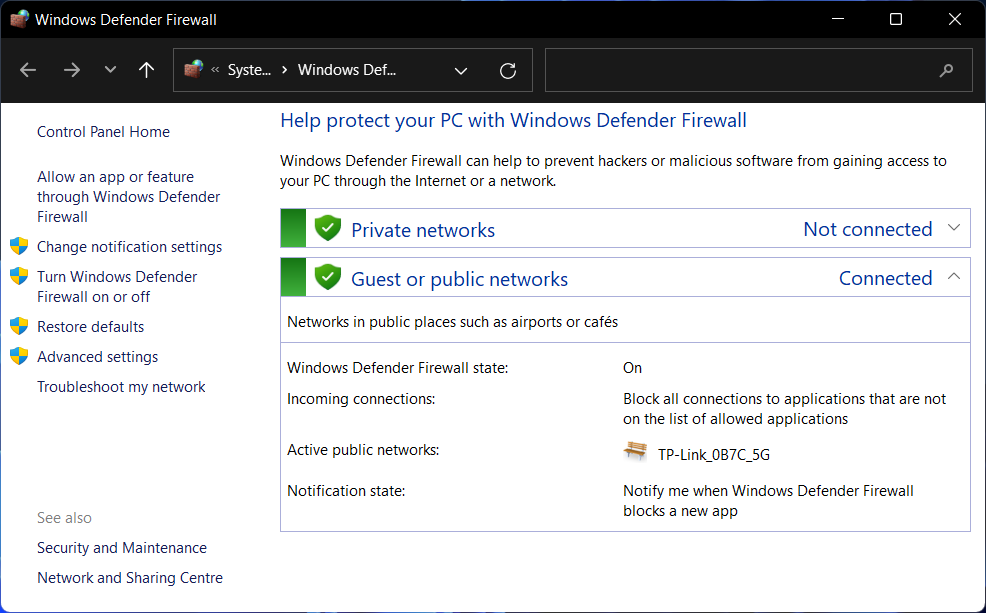Screen dimensions: 986x613
Task: Open Turn Windows Defender Firewall on or off
Action: click(117, 287)
